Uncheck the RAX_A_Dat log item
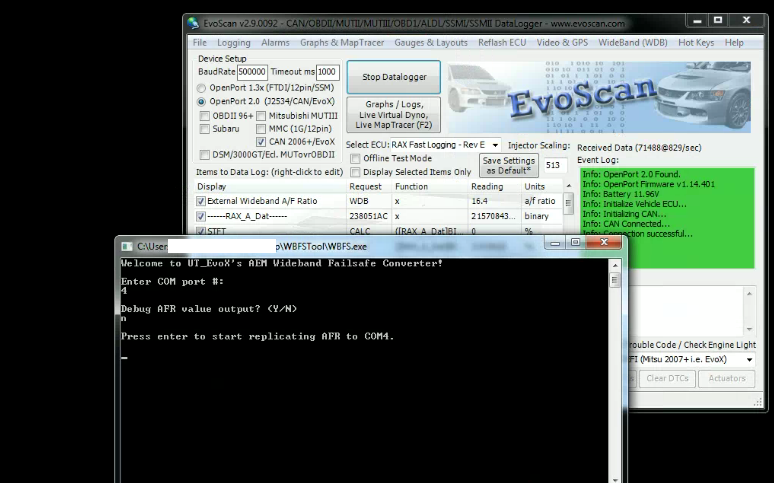The image size is (774, 483). pos(200,216)
